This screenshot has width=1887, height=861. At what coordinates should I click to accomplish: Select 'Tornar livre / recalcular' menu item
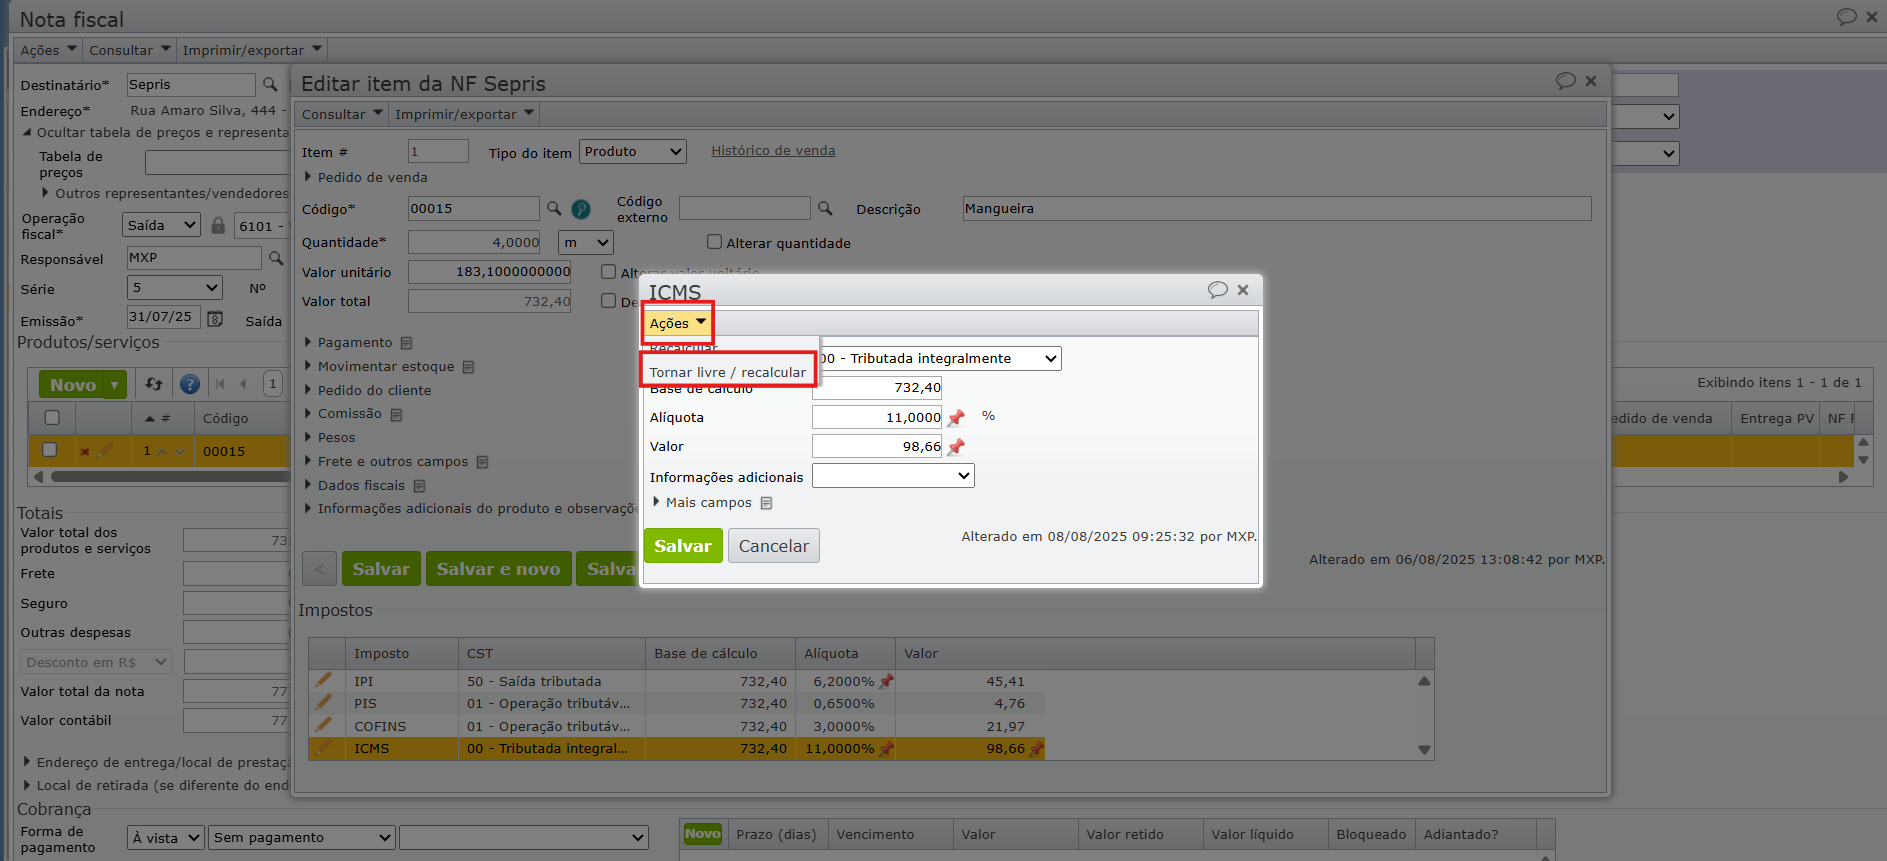[x=727, y=372]
